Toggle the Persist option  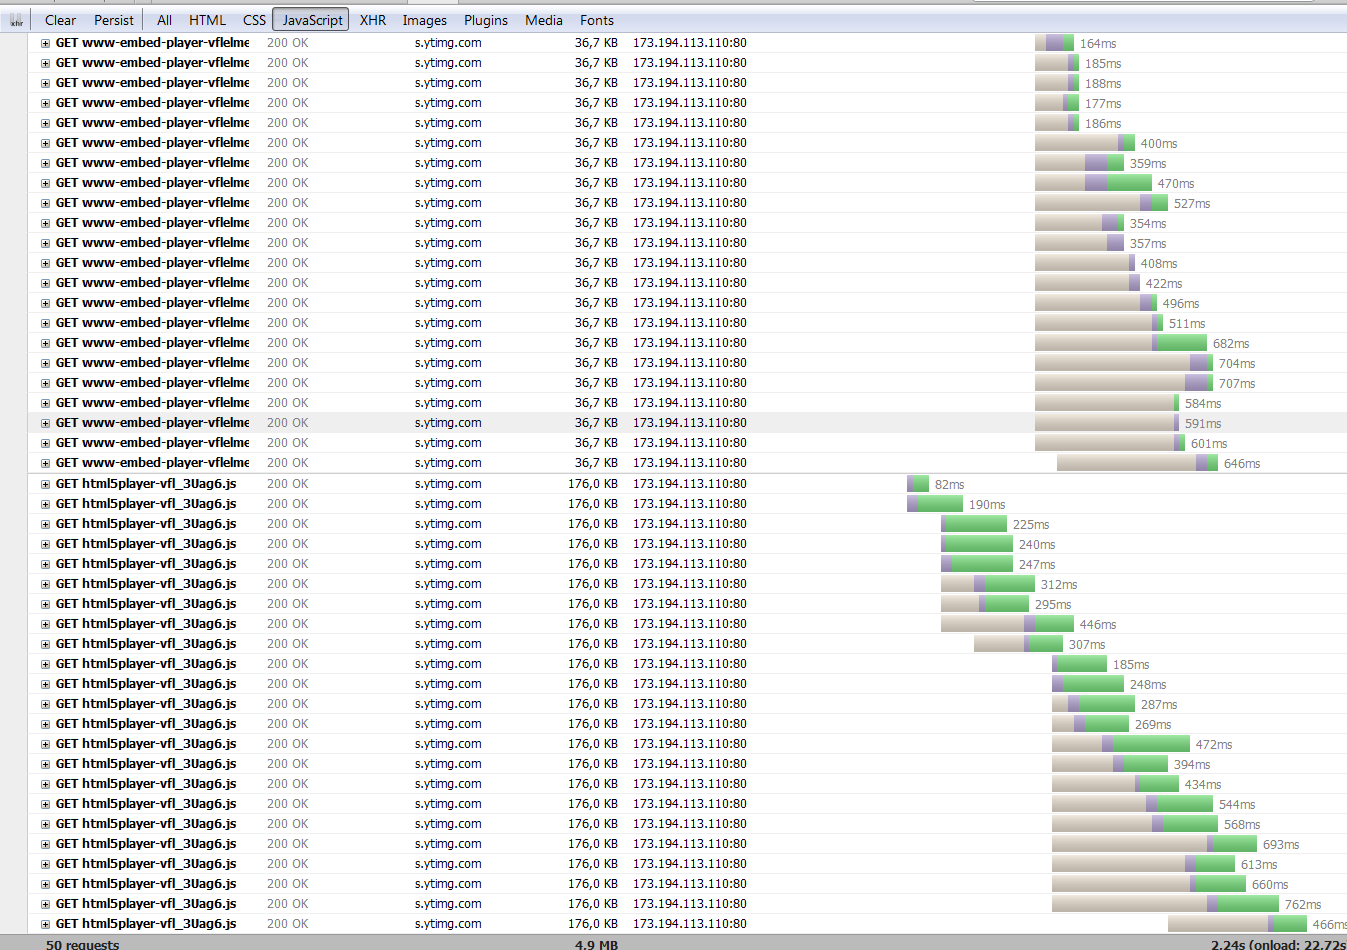tap(113, 20)
